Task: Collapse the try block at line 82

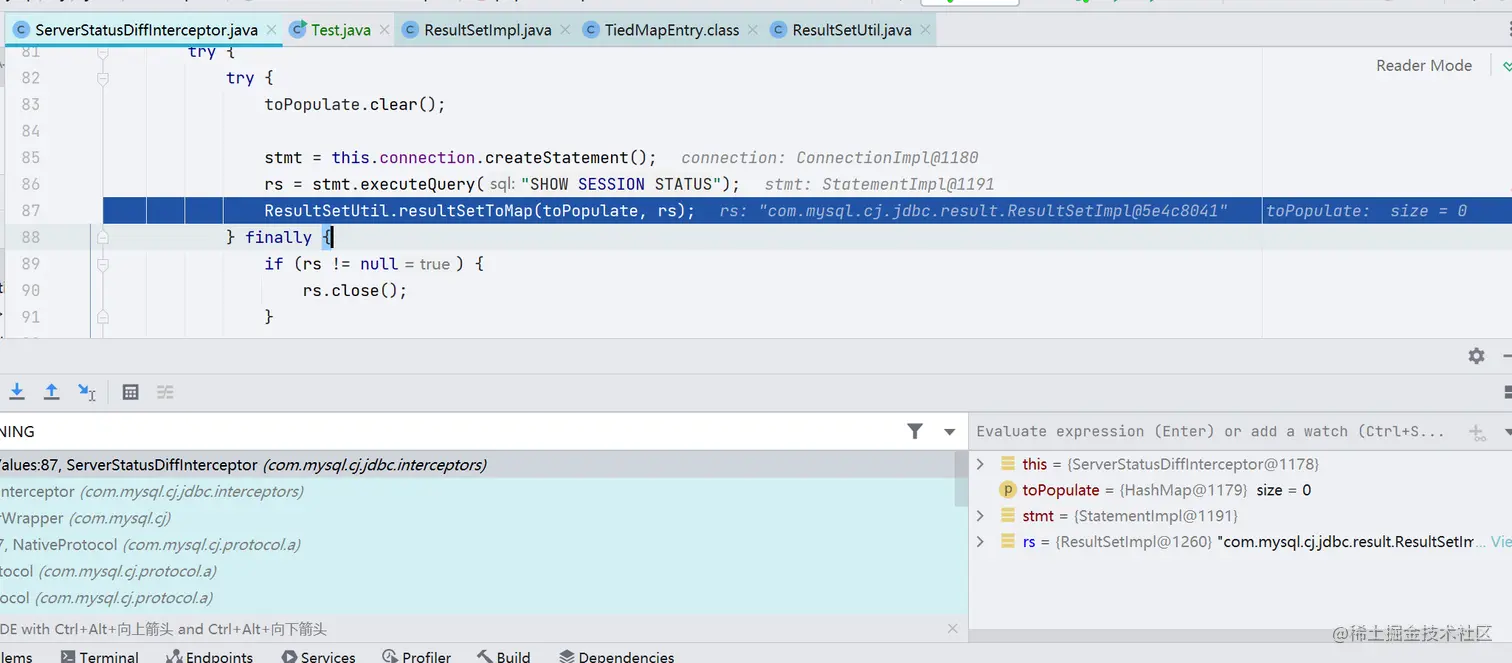Action: click(x=103, y=78)
